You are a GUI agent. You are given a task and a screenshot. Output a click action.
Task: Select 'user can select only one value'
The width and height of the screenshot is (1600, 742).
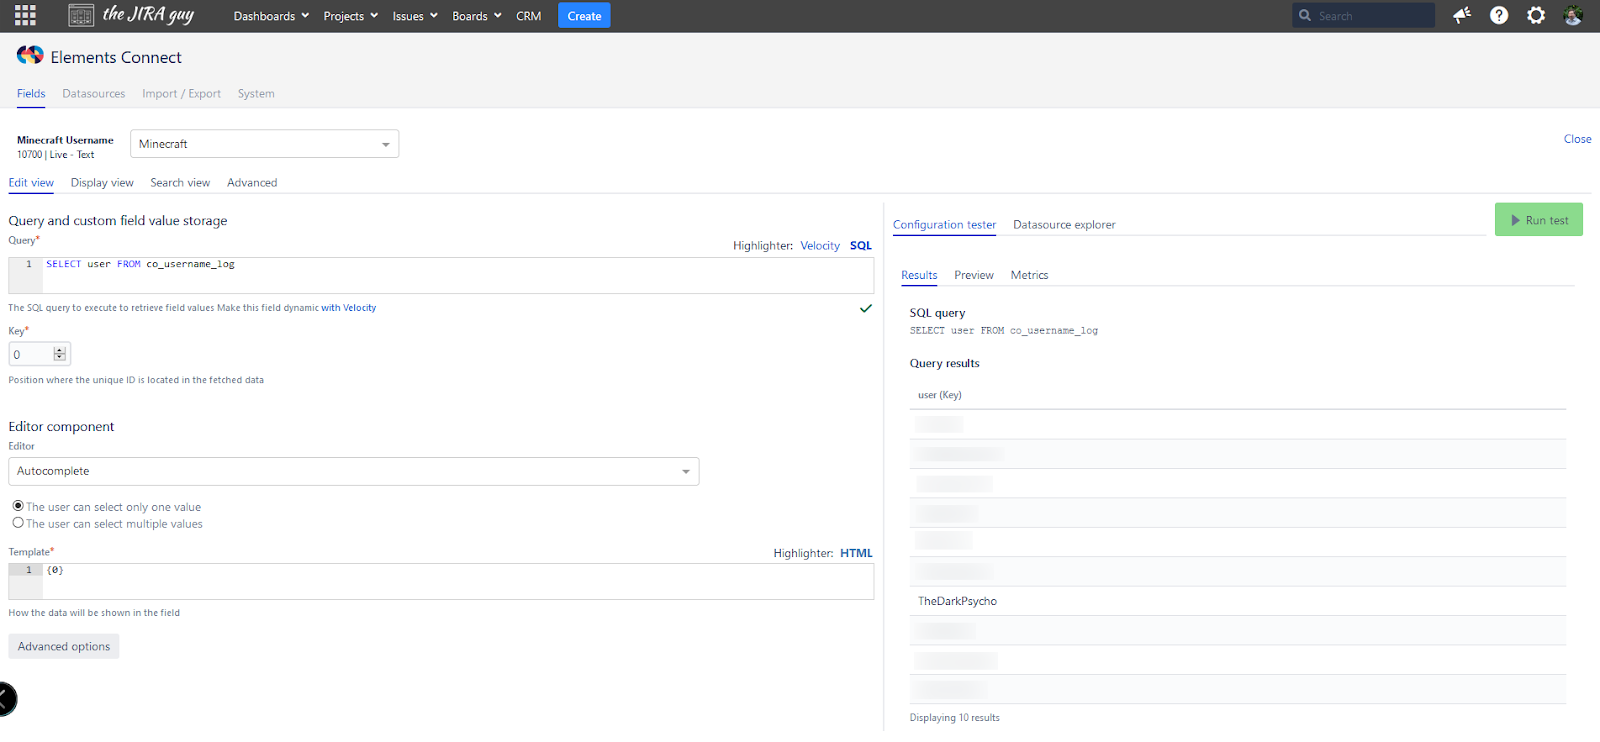[x=18, y=506]
